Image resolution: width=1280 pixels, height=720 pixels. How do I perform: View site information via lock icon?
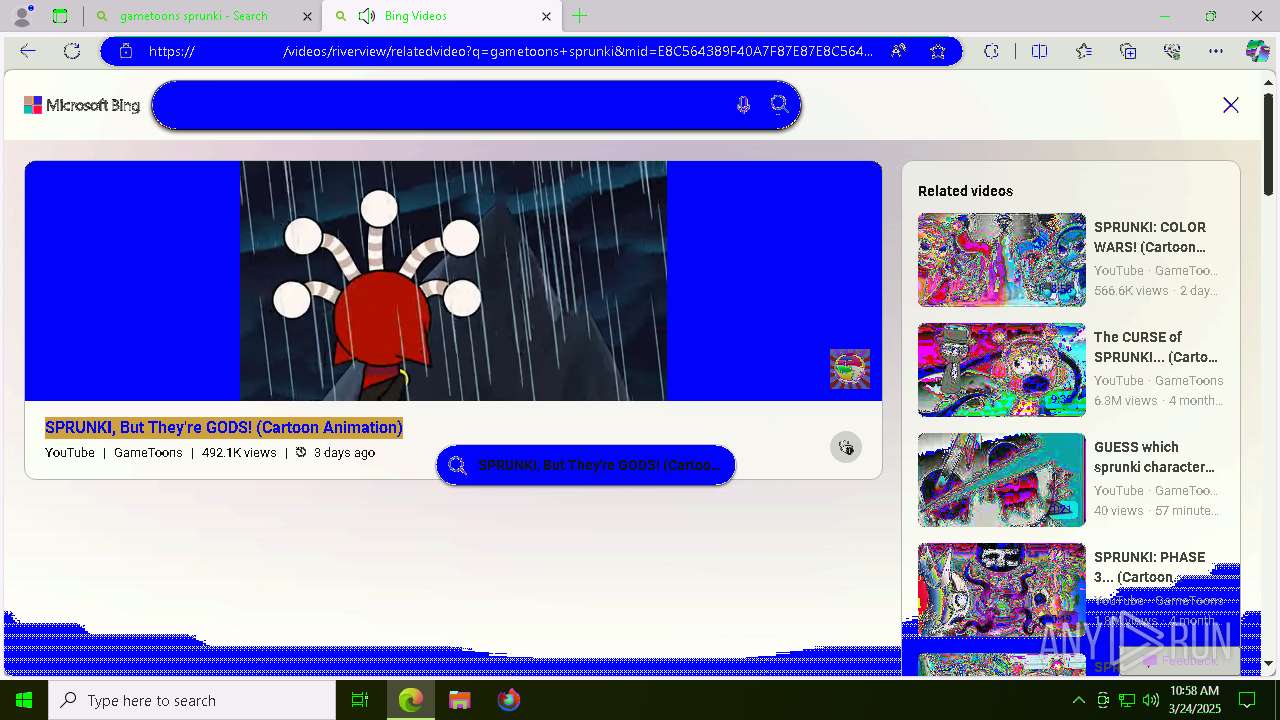126,51
